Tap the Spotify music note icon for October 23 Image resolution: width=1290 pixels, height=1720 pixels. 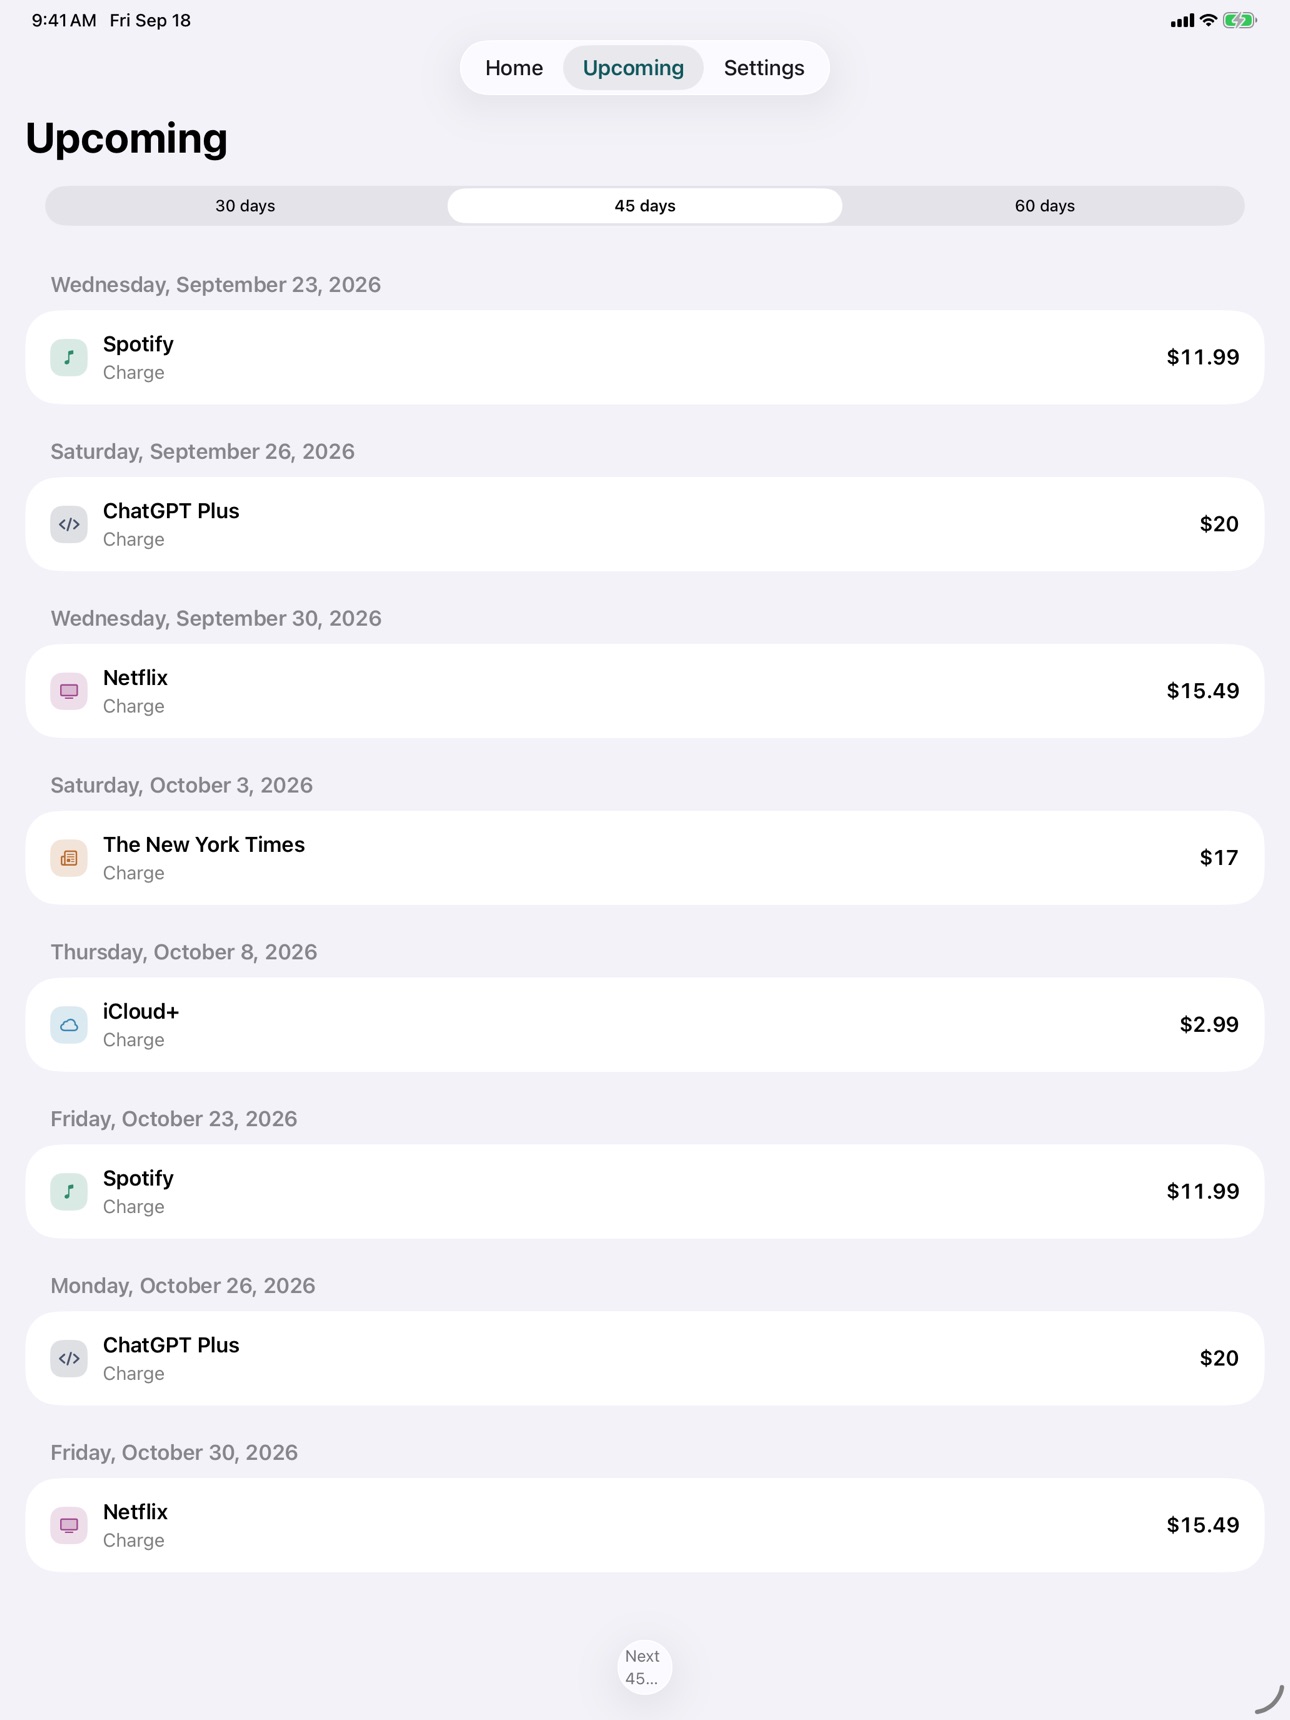[69, 1193]
